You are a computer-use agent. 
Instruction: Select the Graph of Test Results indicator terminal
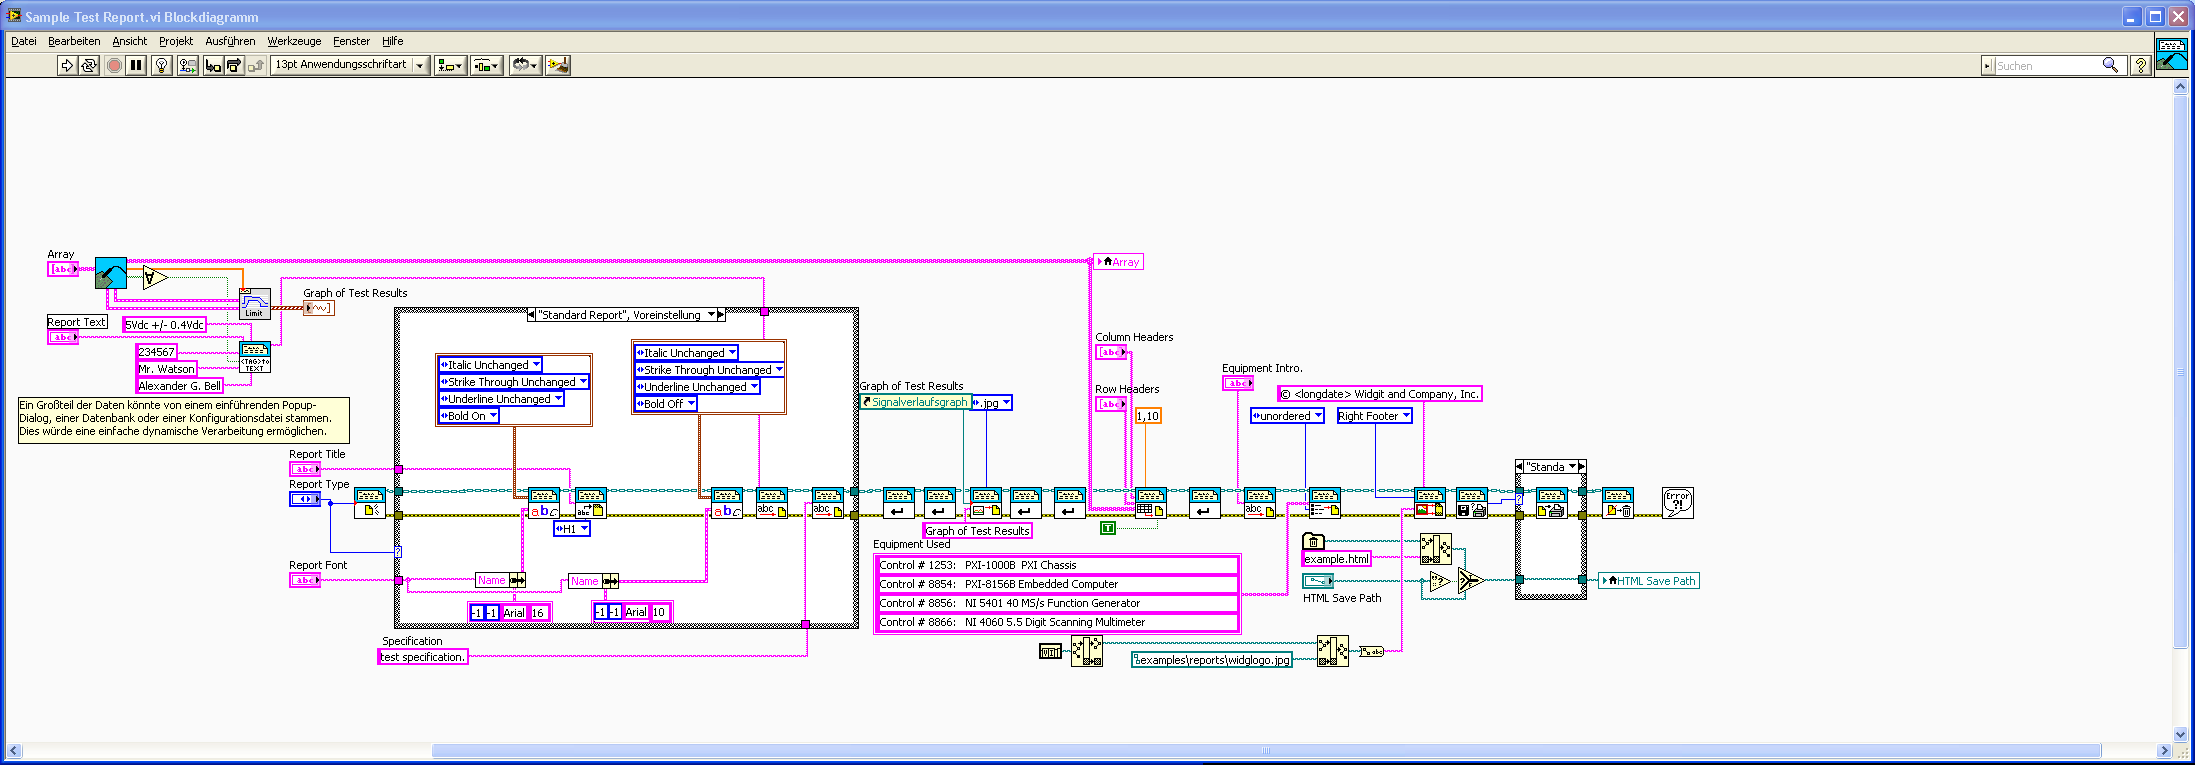pos(319,308)
